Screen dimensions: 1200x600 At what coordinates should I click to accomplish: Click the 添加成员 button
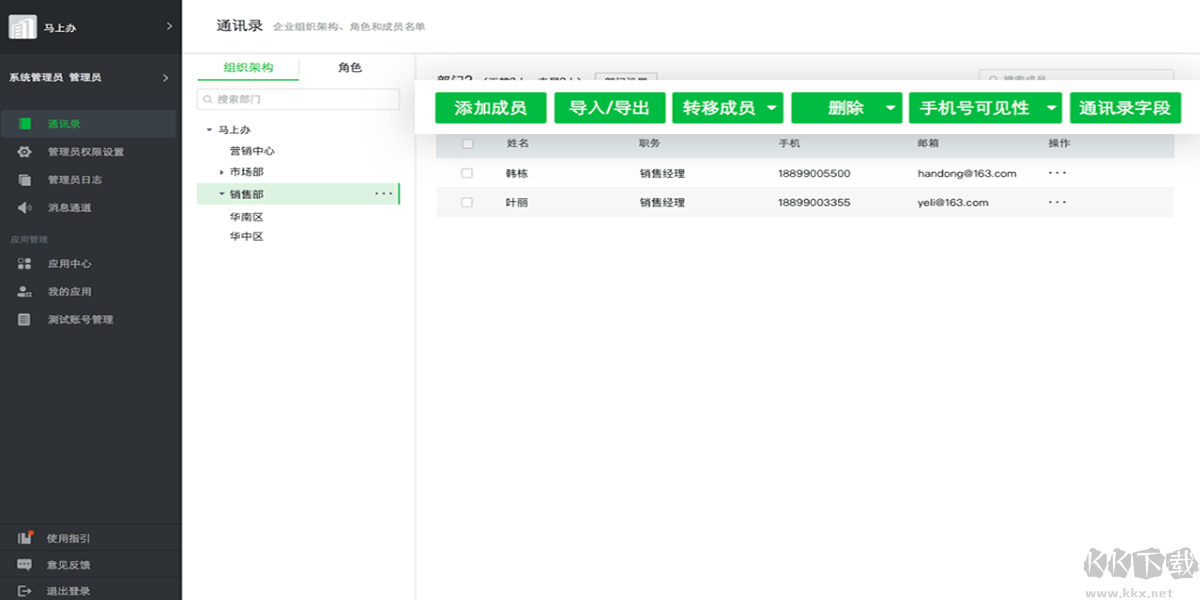click(490, 108)
